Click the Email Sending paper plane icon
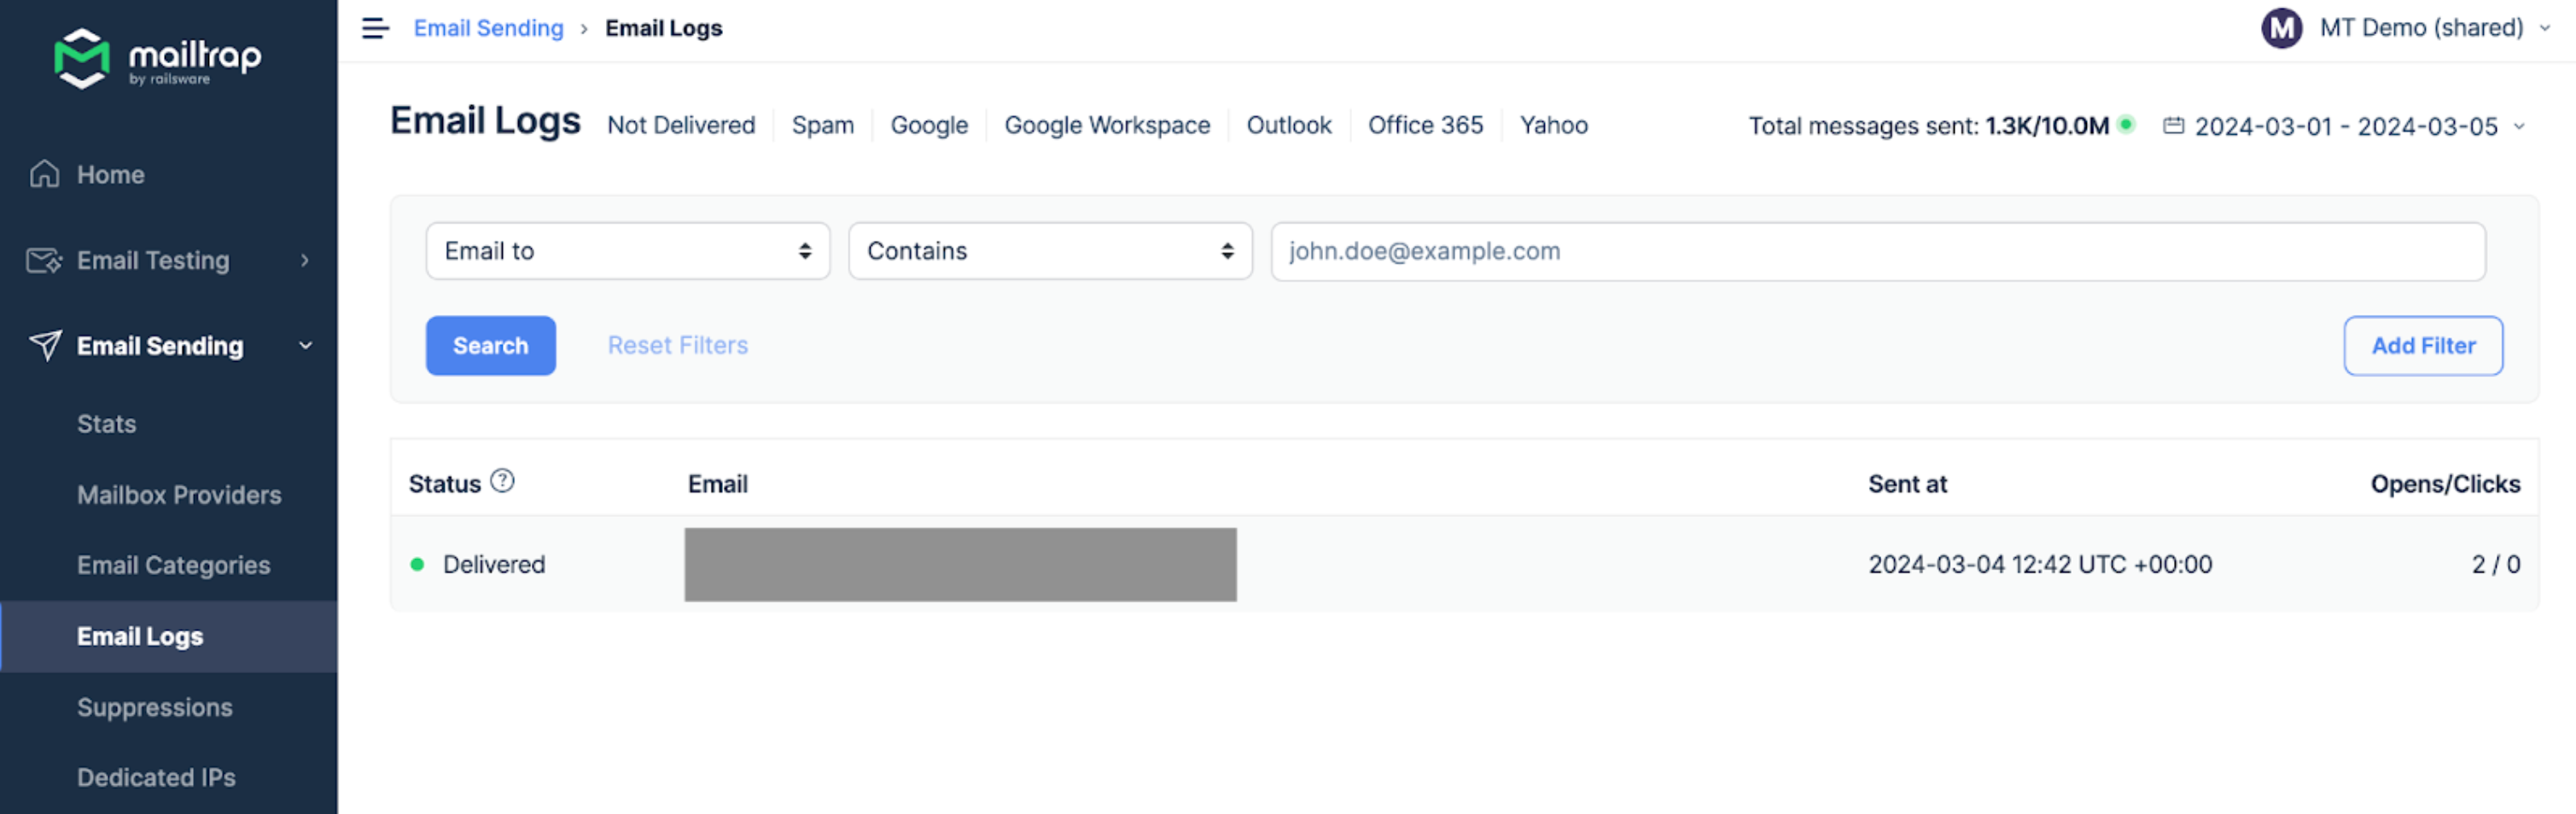This screenshot has height=814, width=2576. point(44,346)
